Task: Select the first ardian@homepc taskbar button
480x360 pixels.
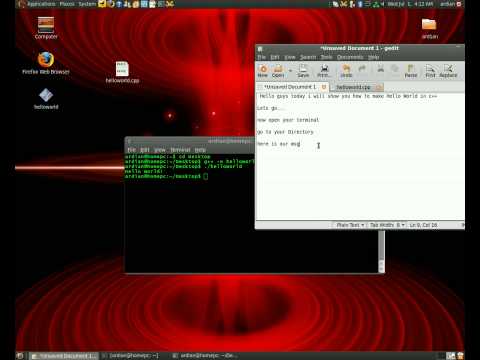Action: click(x=131, y=356)
